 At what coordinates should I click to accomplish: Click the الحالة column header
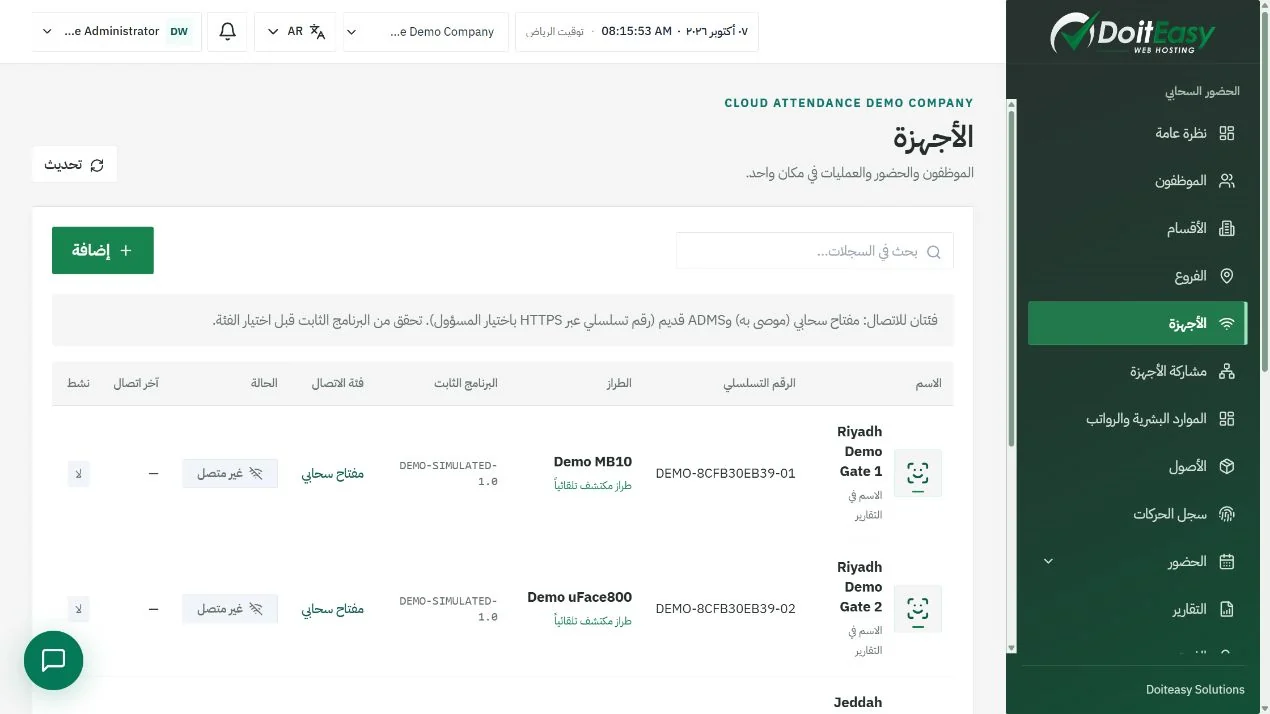264,383
